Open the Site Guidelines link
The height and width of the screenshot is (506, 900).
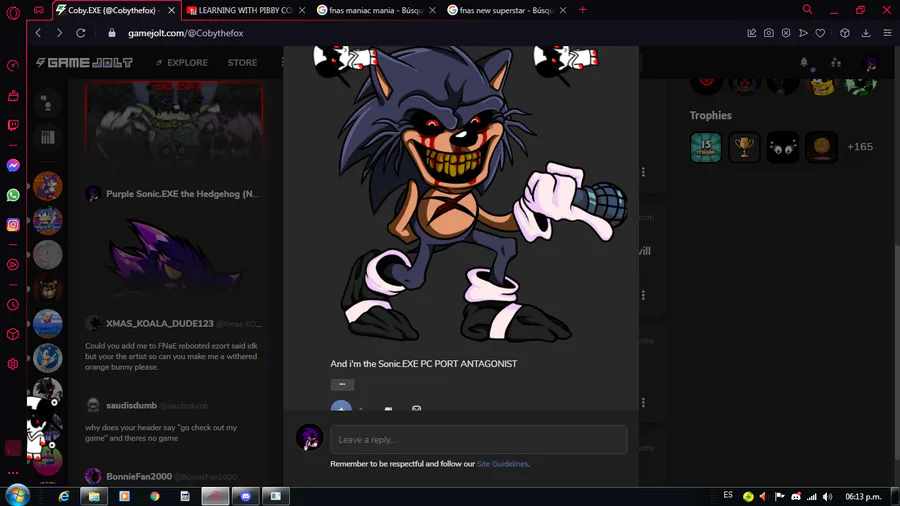502,464
